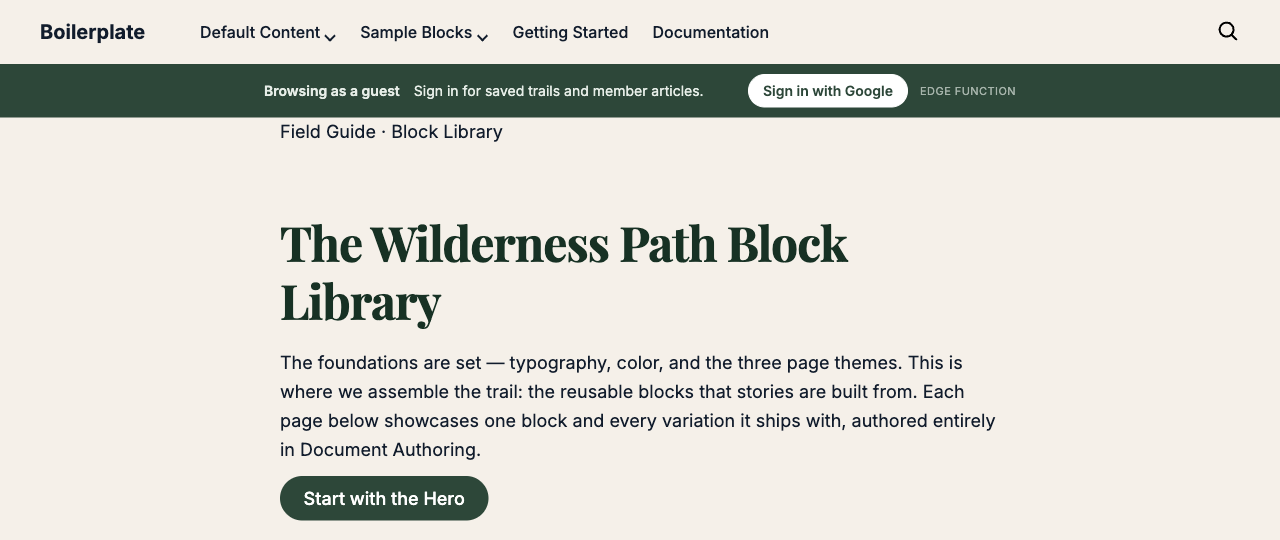Image resolution: width=1280 pixels, height=540 pixels.
Task: Select the 'Field Guide · Block Library' text
Action: 391,132
